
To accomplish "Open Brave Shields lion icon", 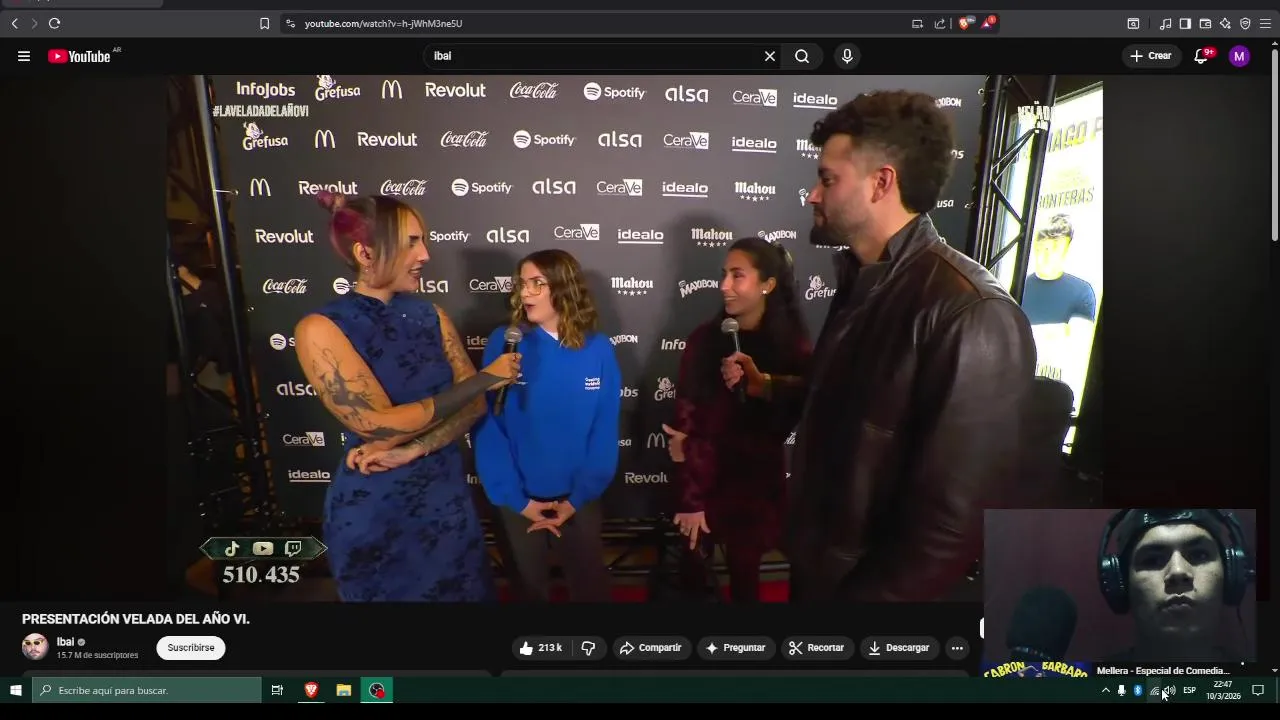I will point(964,23).
